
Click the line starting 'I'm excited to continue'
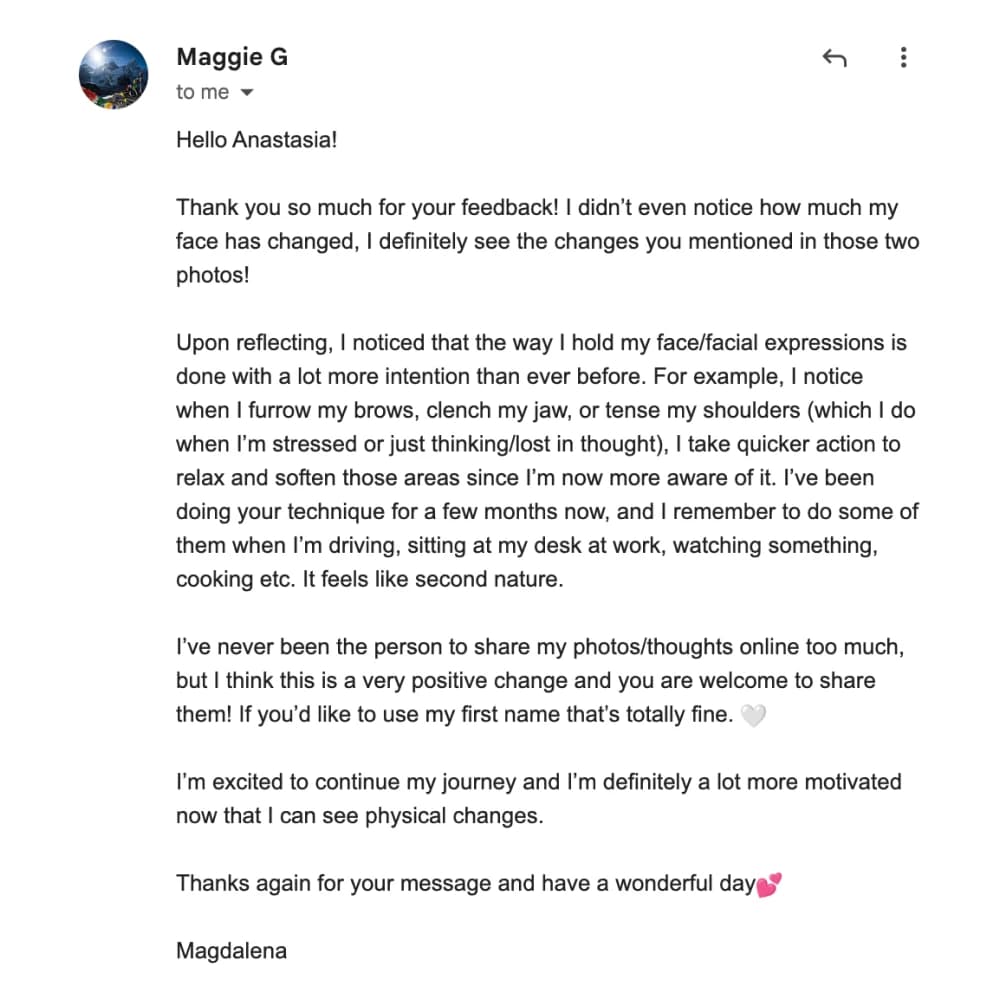538,782
